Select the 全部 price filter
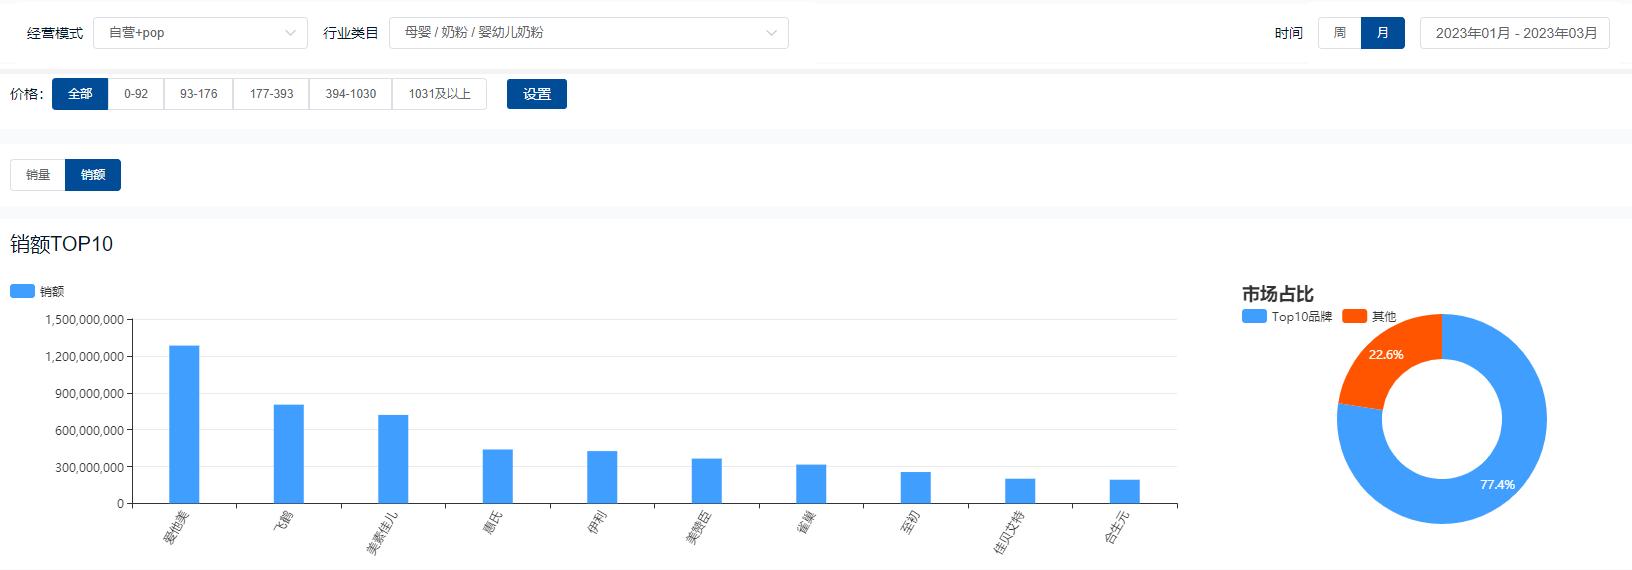The width and height of the screenshot is (1632, 570). tap(80, 94)
